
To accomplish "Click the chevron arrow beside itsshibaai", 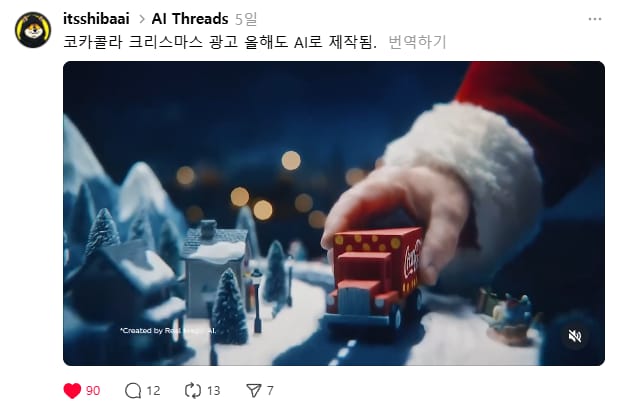I will click(142, 19).
